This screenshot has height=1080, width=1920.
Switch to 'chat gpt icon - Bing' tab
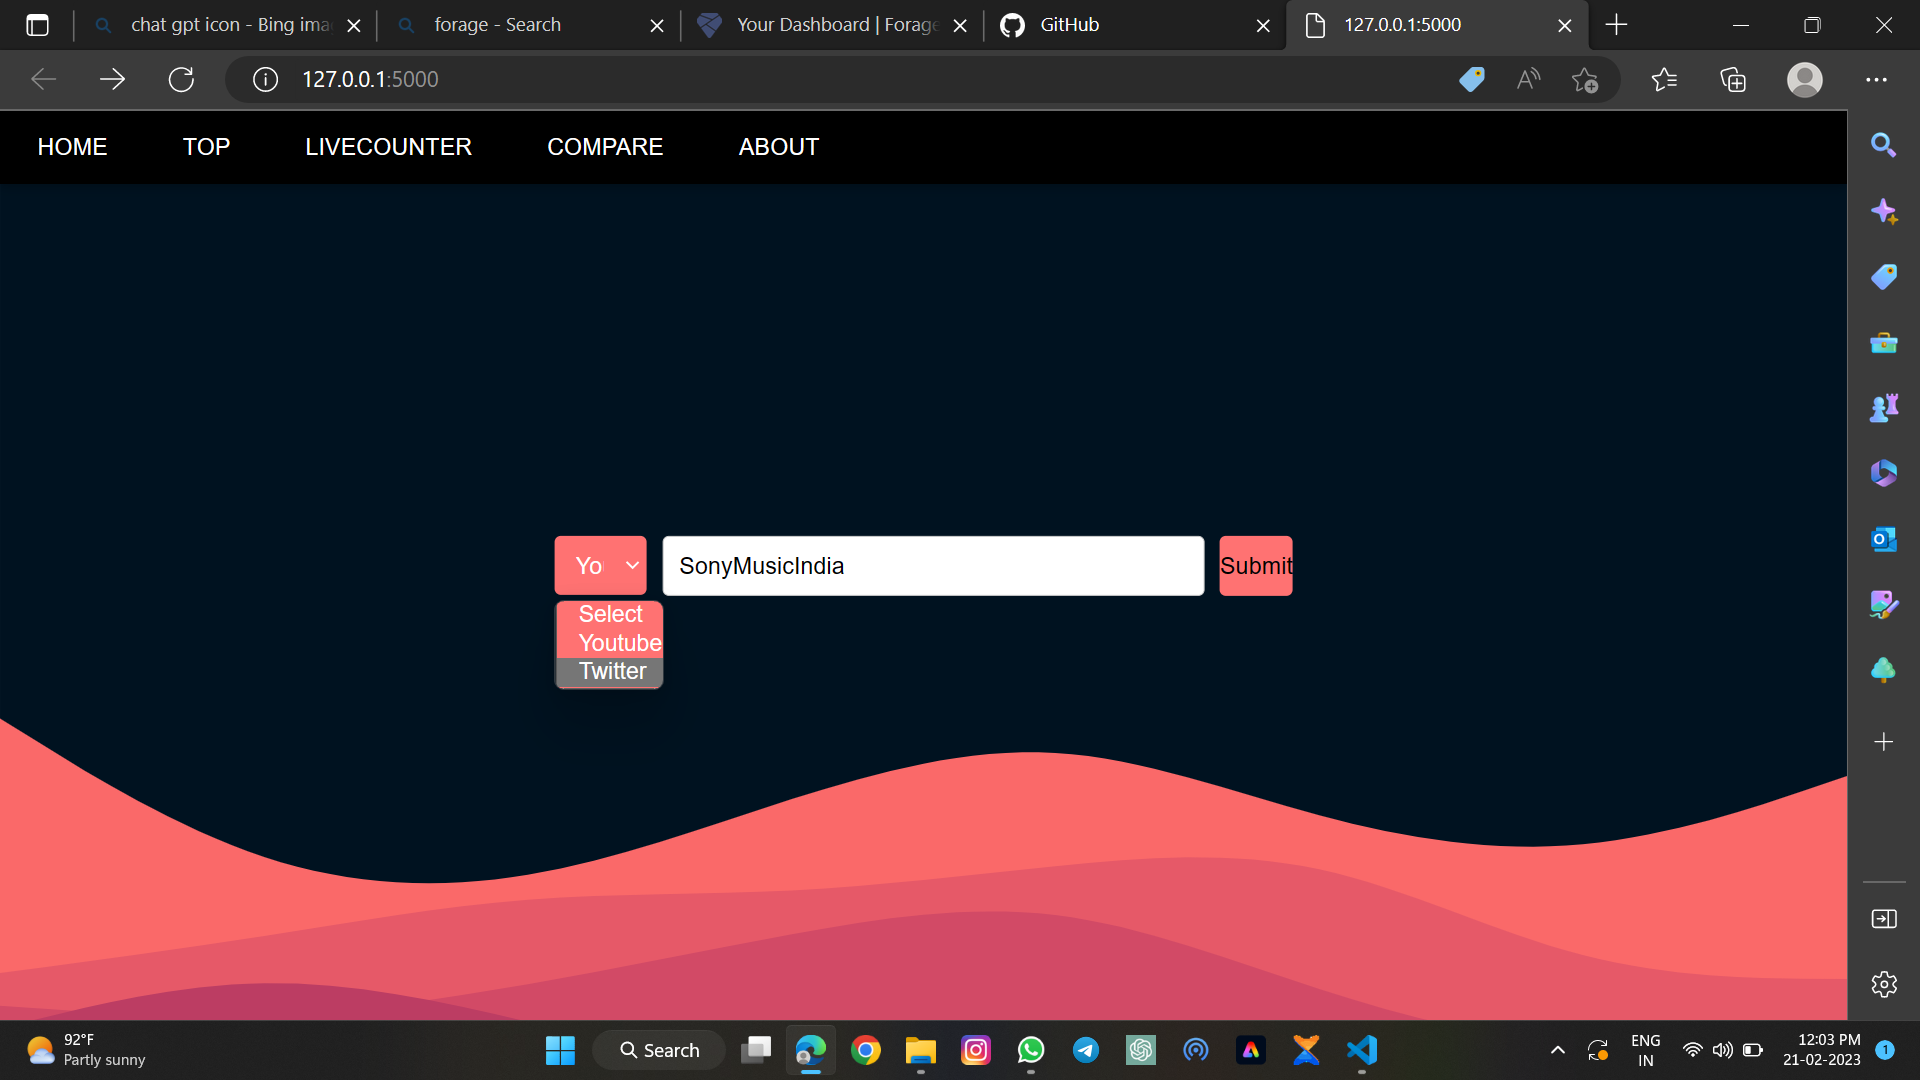[228, 25]
